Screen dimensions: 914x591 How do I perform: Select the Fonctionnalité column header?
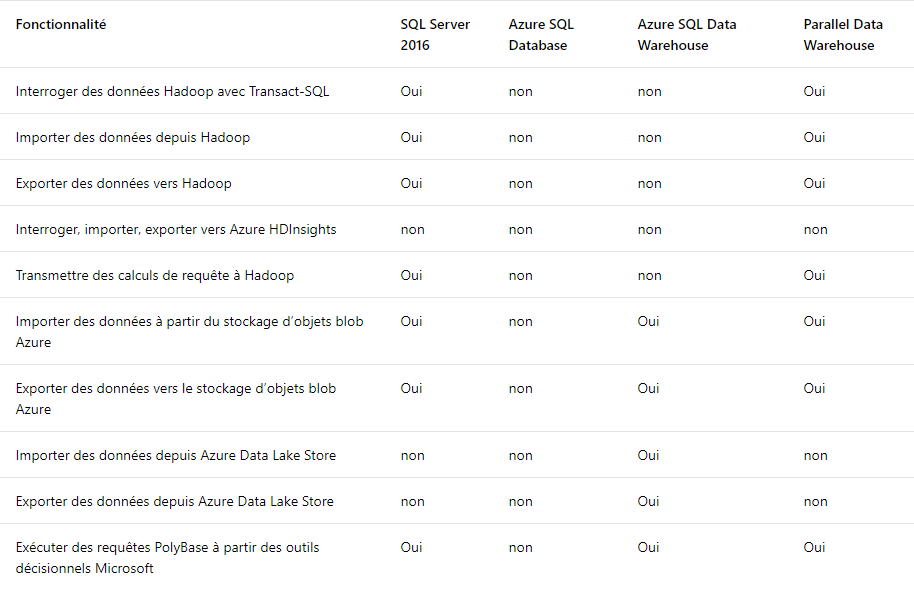coord(61,24)
